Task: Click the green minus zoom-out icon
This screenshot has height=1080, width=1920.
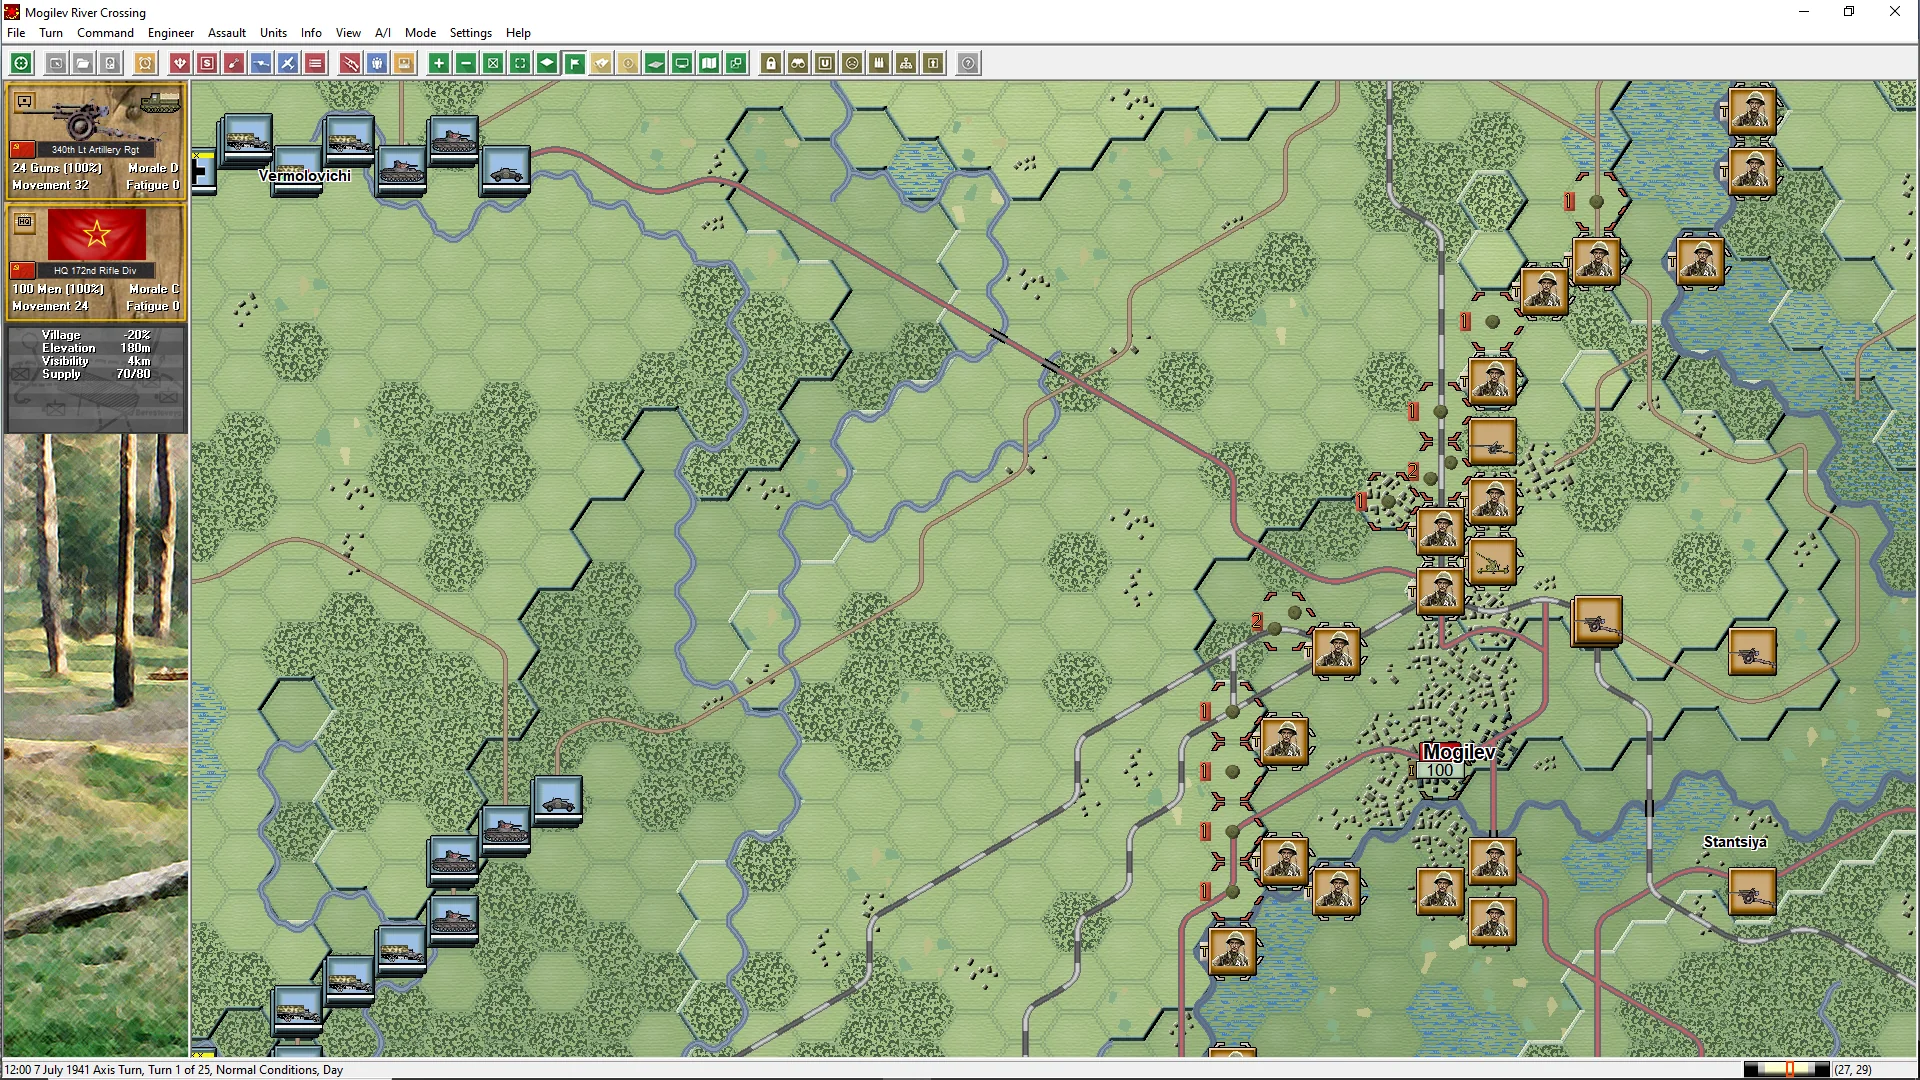Action: click(466, 64)
